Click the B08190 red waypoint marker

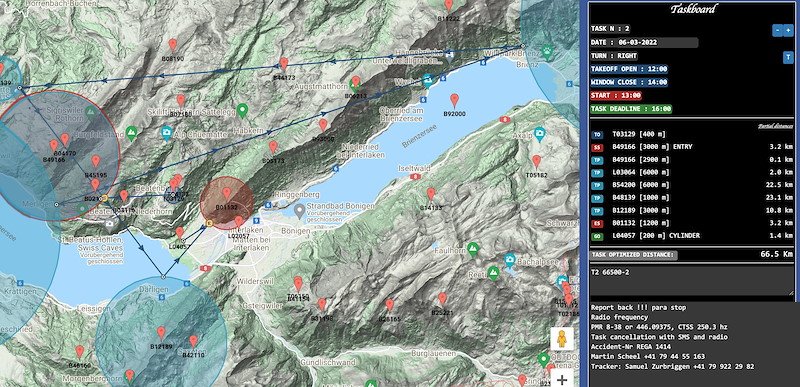[173, 45]
